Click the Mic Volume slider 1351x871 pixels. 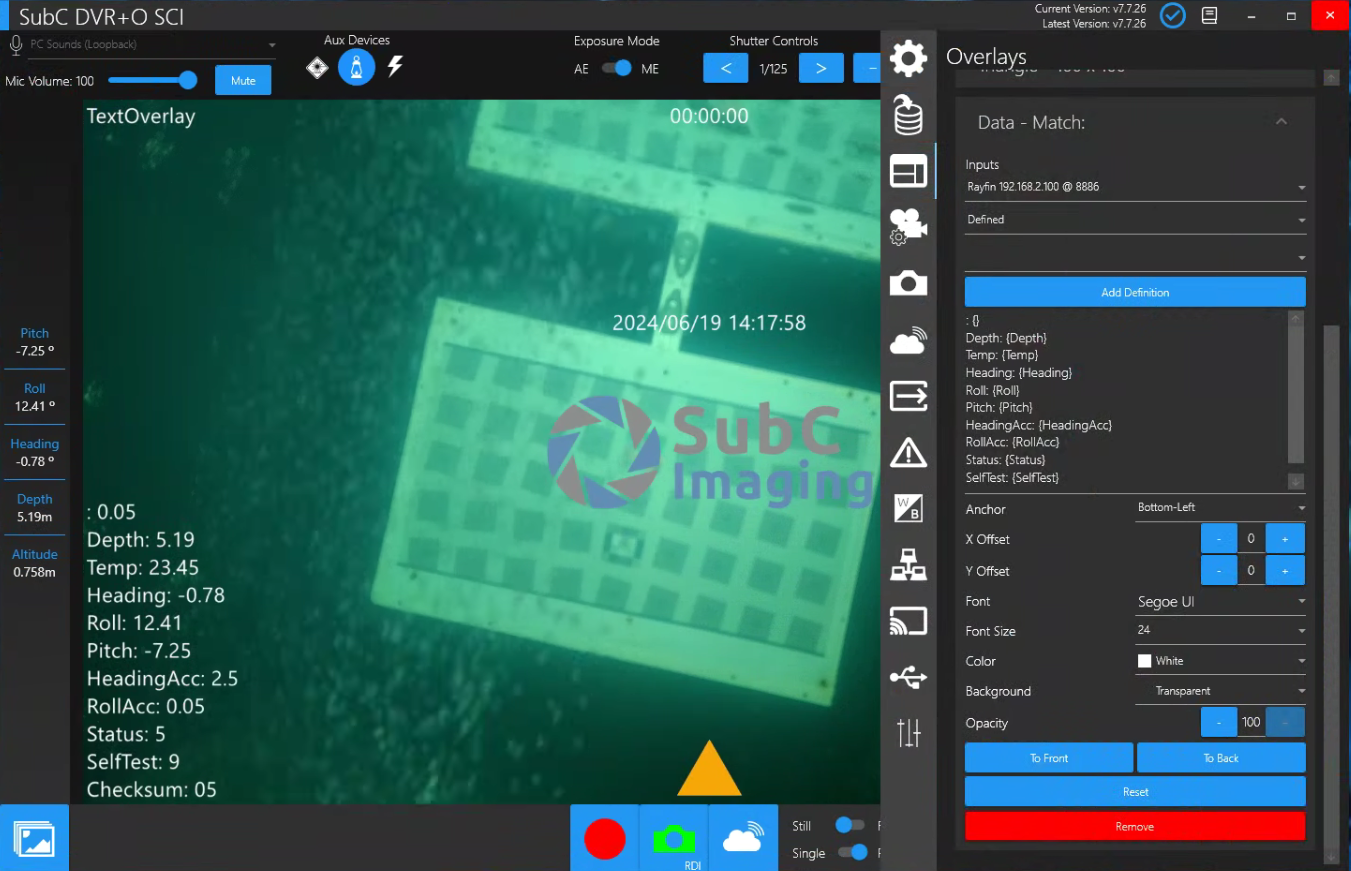(x=150, y=80)
